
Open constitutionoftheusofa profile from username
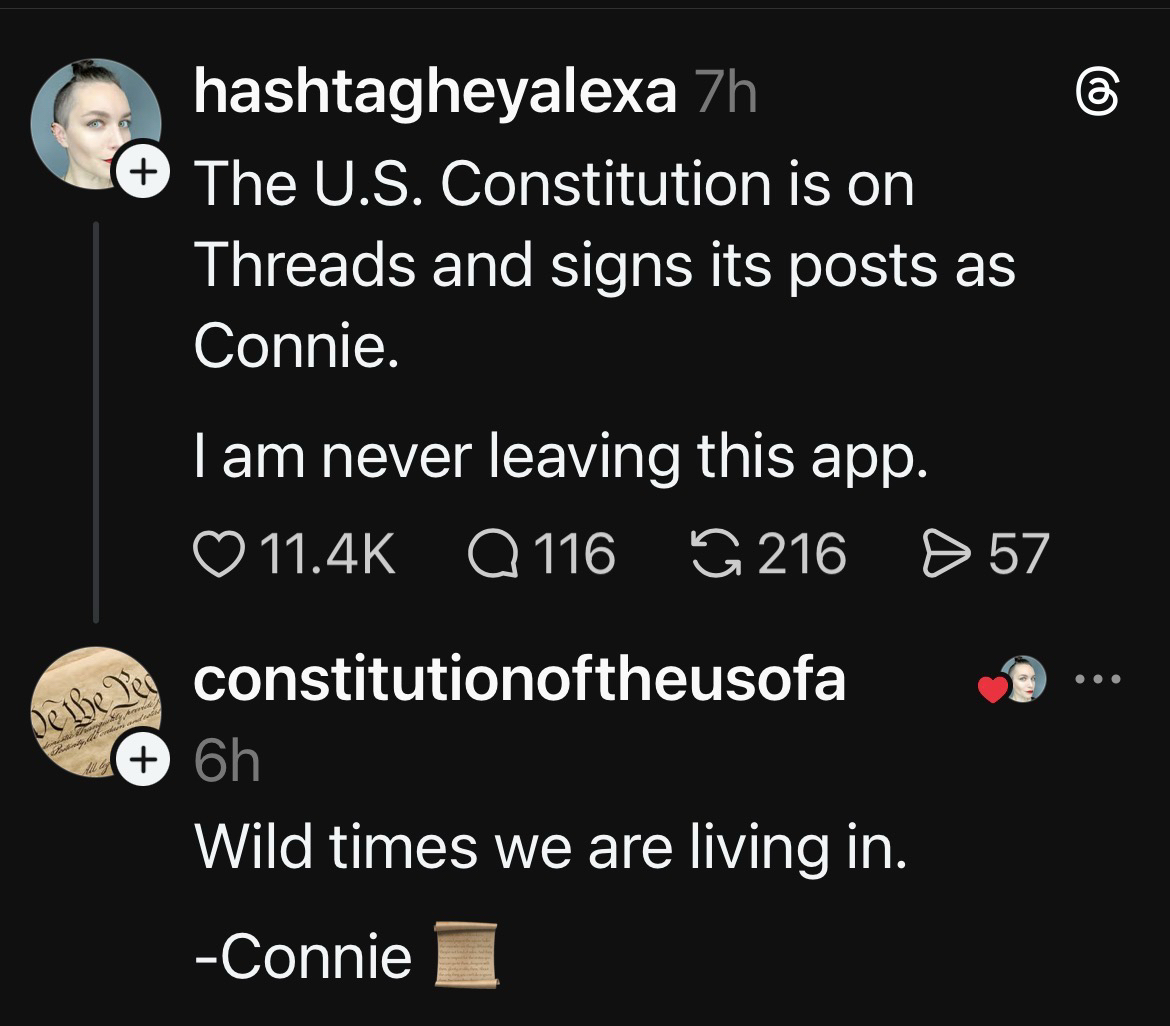point(519,680)
